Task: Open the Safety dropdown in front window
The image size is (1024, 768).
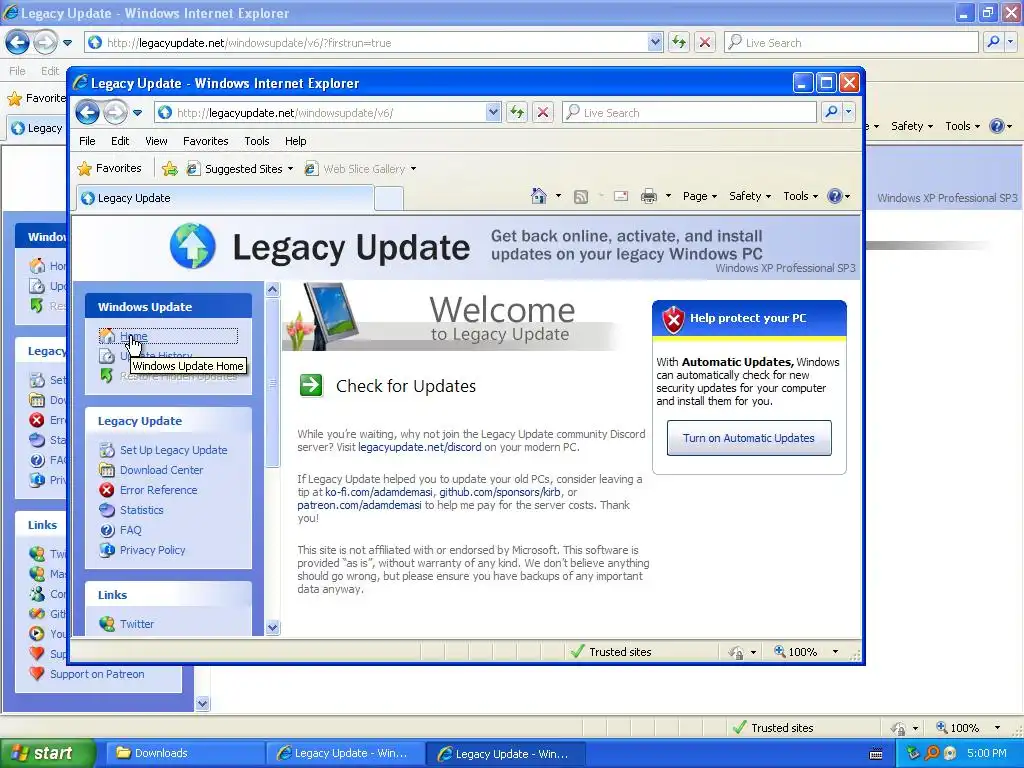Action: point(750,196)
